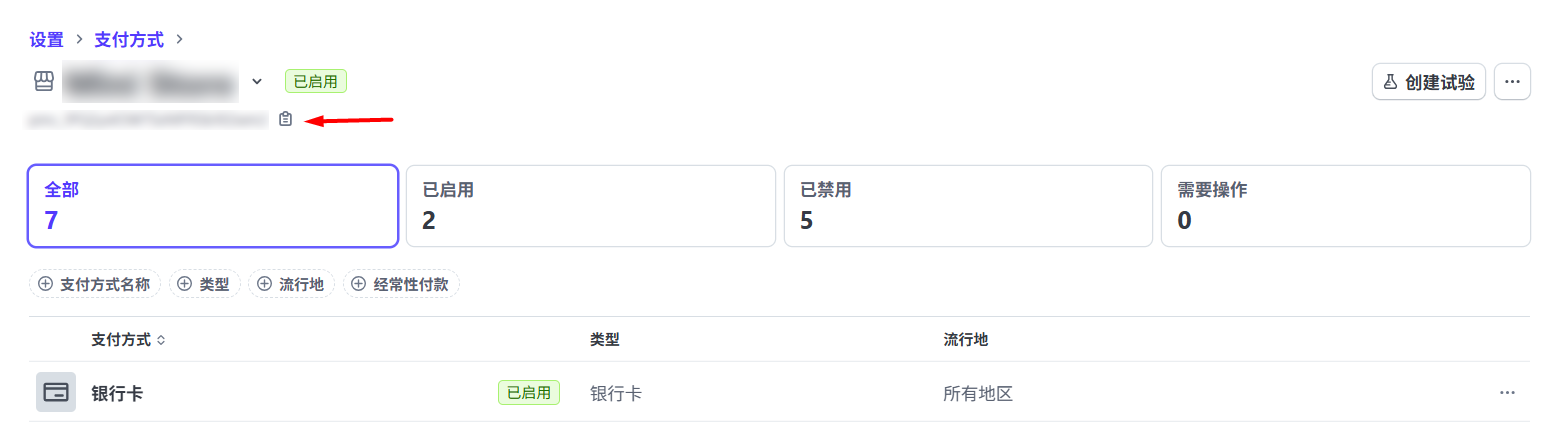The width and height of the screenshot is (1560, 426).
Task: Open the 经常性付款 filter dropdown
Action: tap(402, 284)
